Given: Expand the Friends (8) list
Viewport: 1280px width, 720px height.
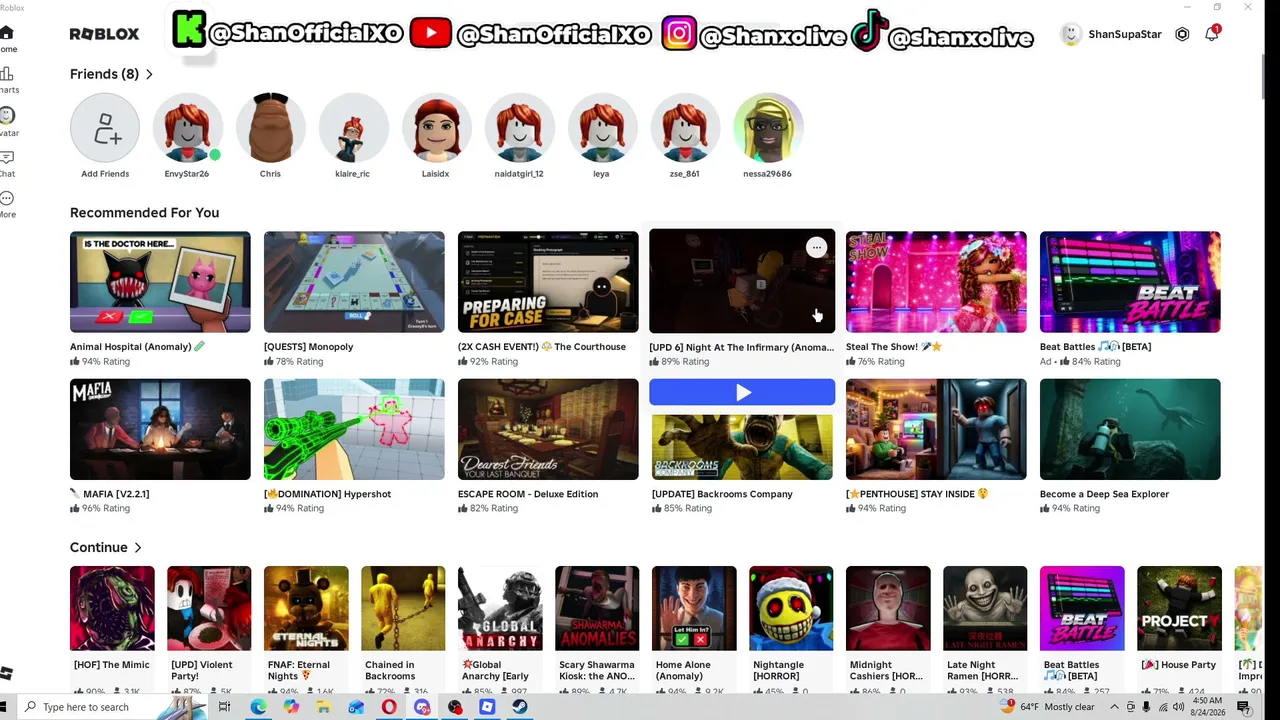Looking at the screenshot, I should (111, 74).
